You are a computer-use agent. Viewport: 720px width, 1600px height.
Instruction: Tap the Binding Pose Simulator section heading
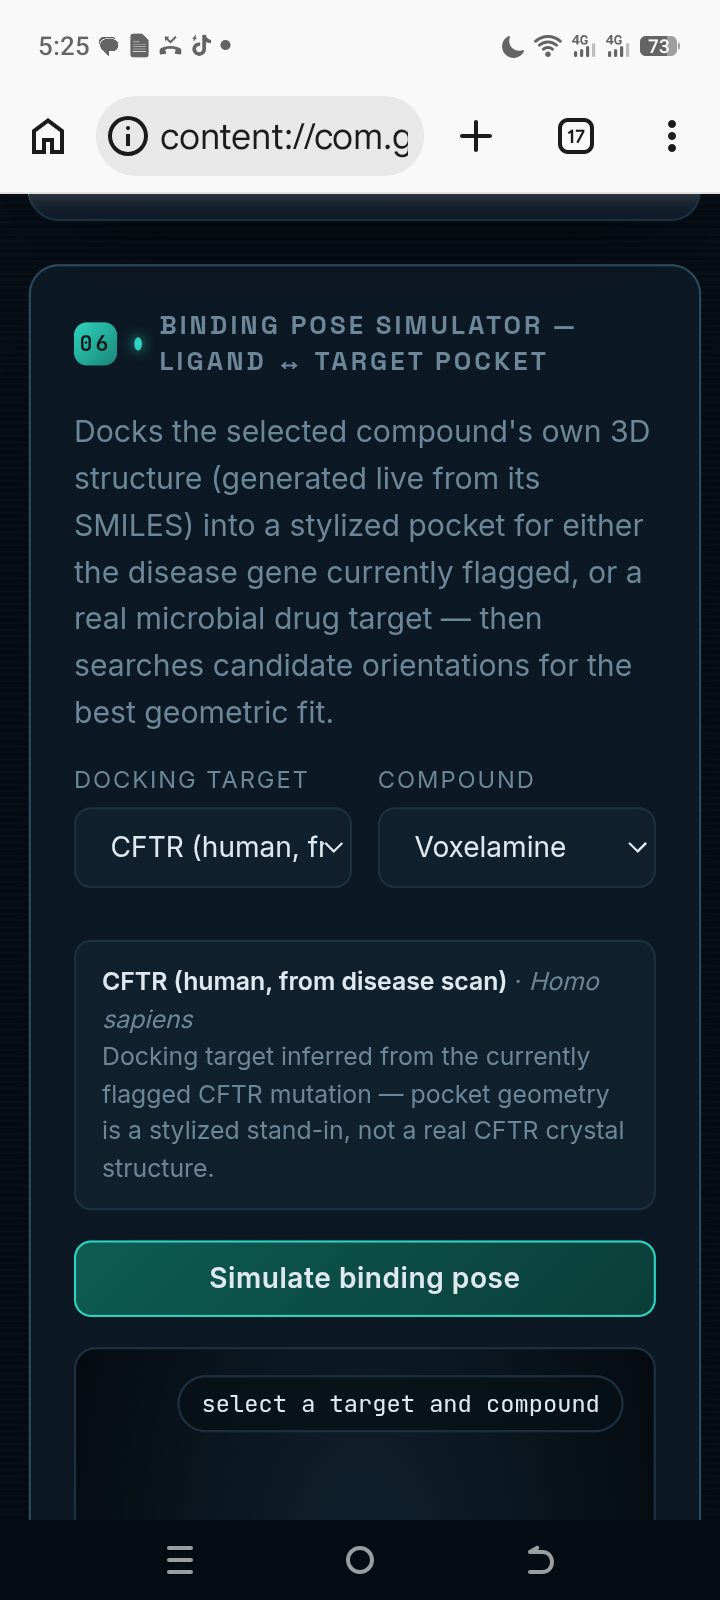pyautogui.click(x=367, y=343)
